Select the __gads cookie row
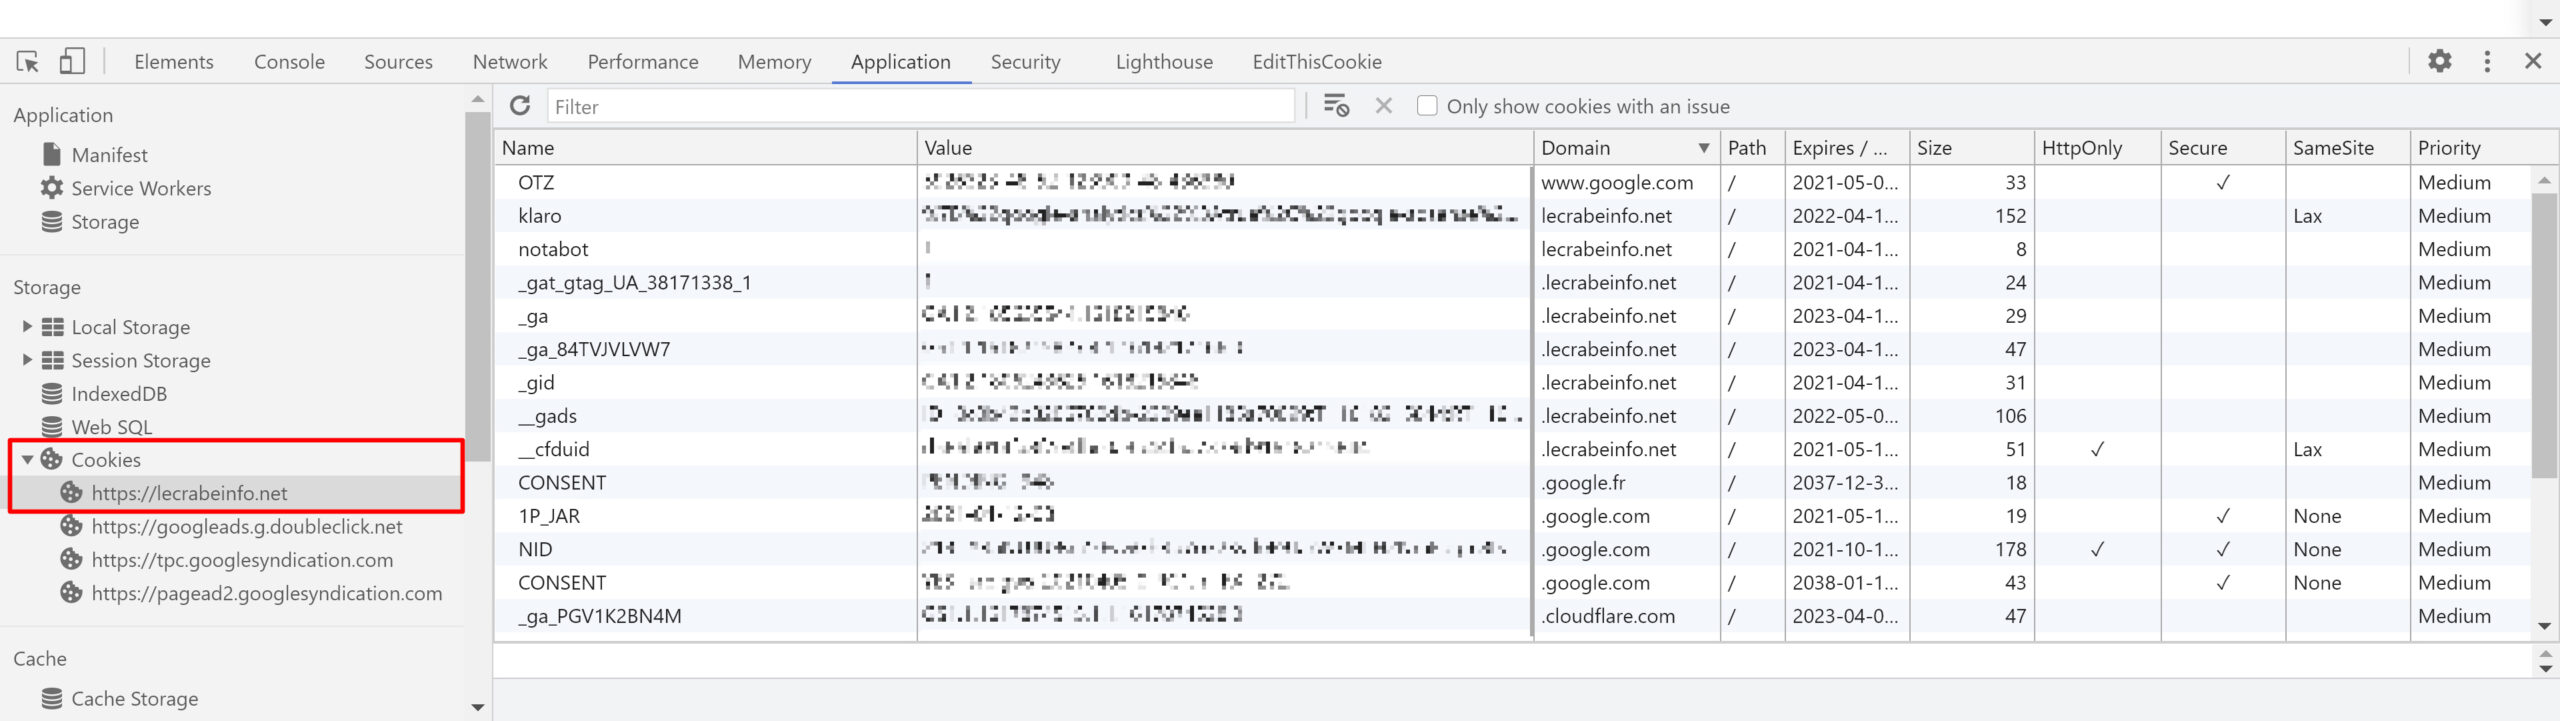Image resolution: width=2560 pixels, height=721 pixels. click(x=1512, y=416)
